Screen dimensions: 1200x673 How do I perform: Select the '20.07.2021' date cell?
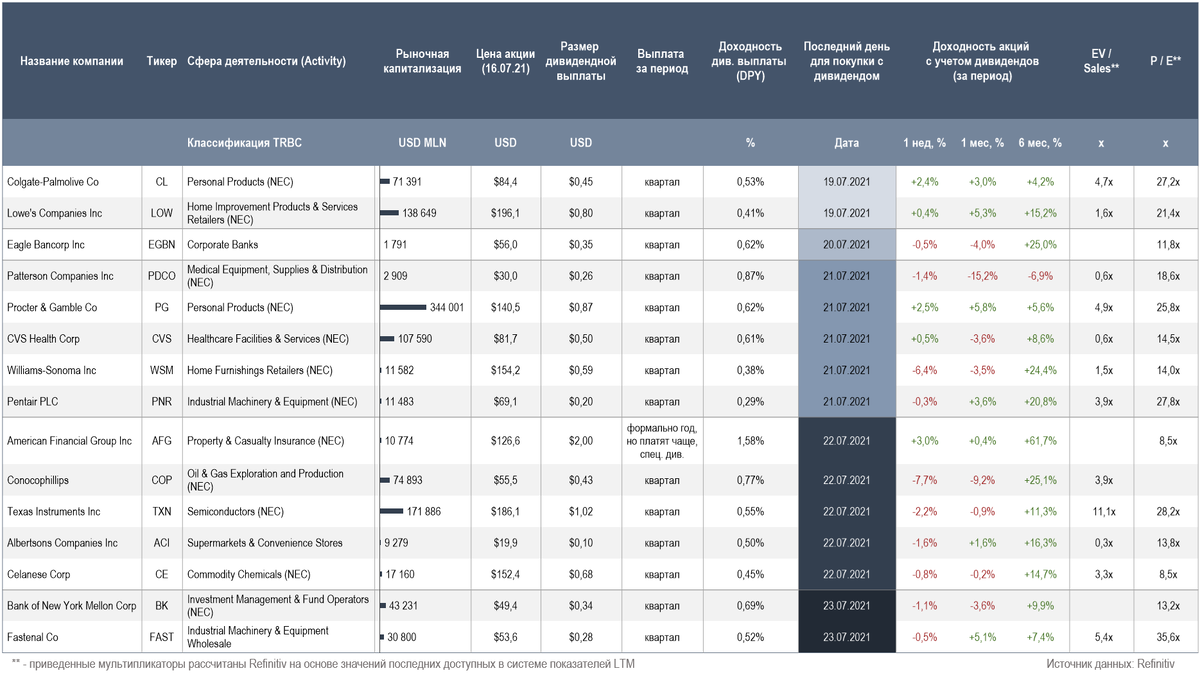(x=846, y=244)
